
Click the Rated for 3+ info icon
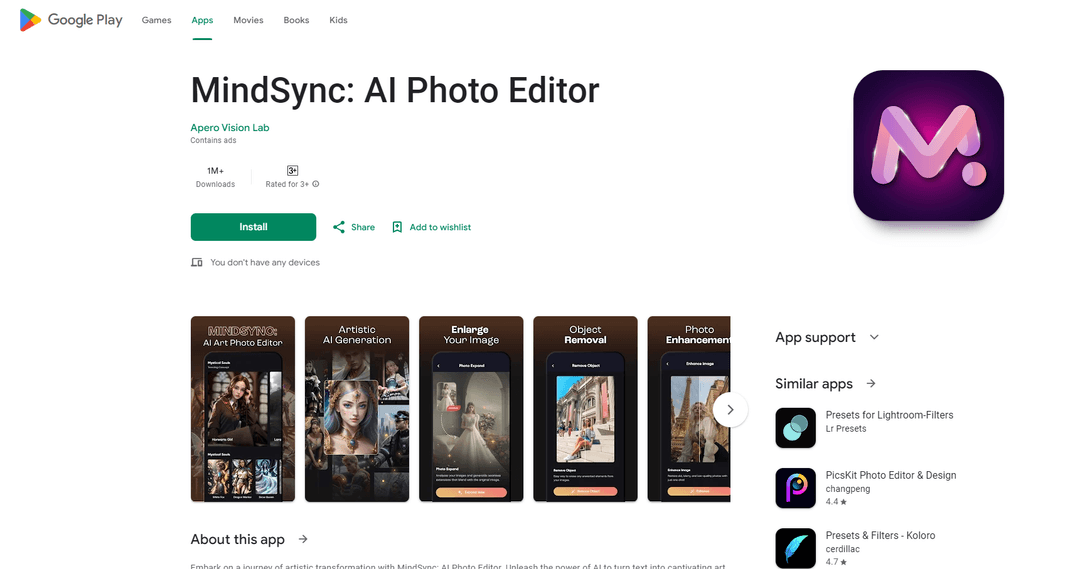[315, 184]
